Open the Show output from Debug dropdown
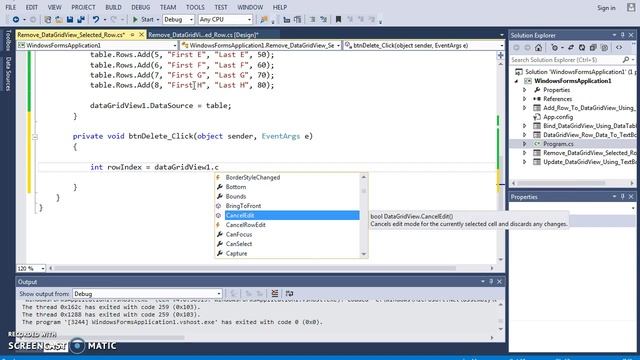 [147, 294]
